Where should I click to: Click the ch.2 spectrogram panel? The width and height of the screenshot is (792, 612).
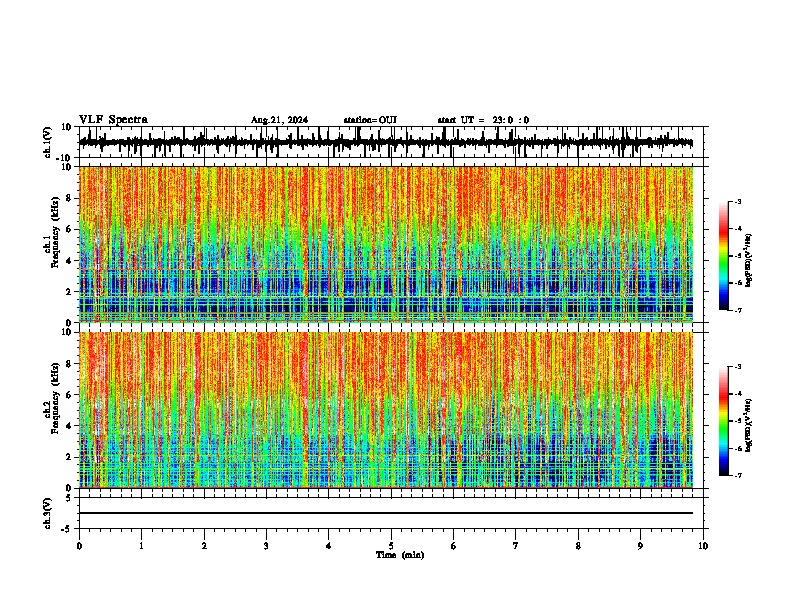pyautogui.click(x=386, y=410)
